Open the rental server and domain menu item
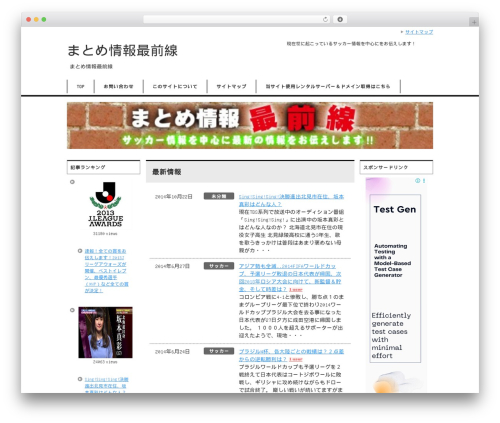The height and width of the screenshot is (423, 500). [328, 86]
